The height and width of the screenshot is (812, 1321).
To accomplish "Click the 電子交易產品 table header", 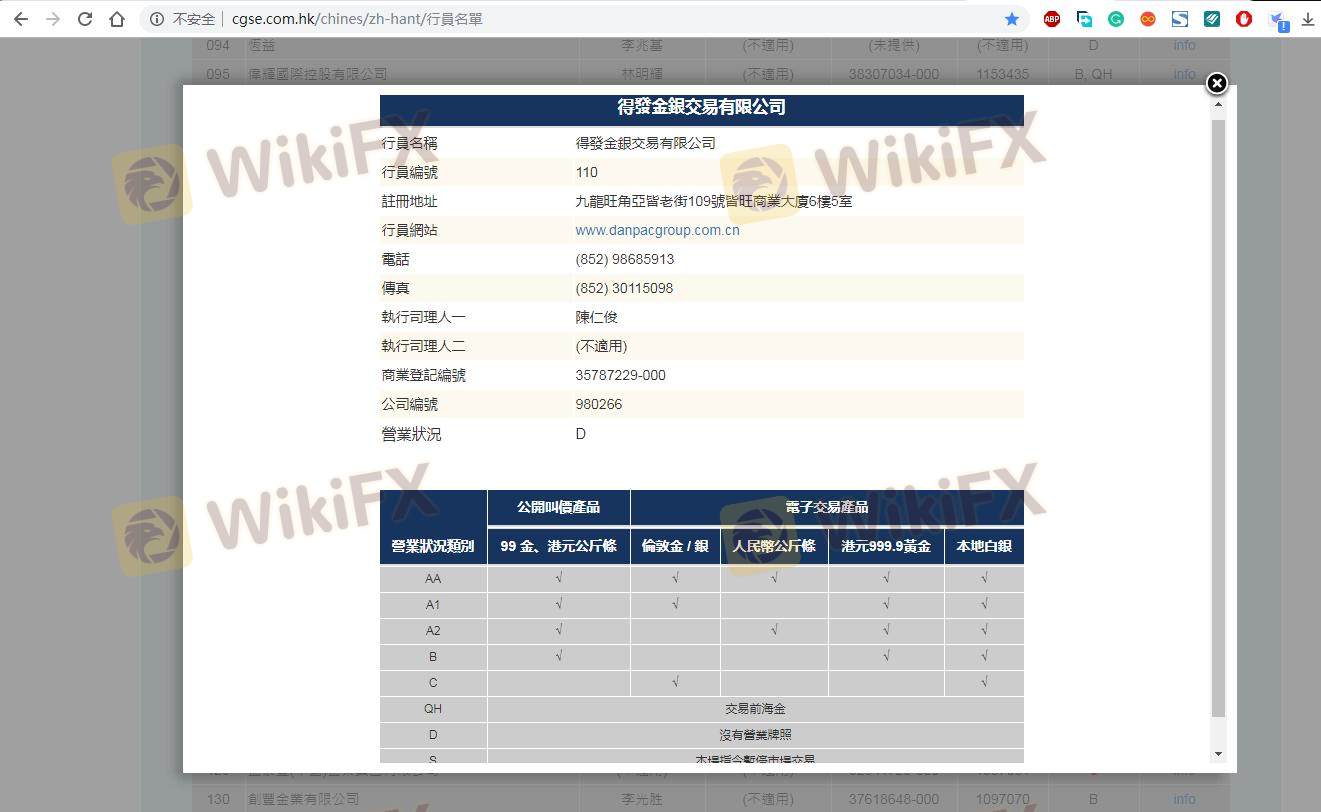I will 827,507.
